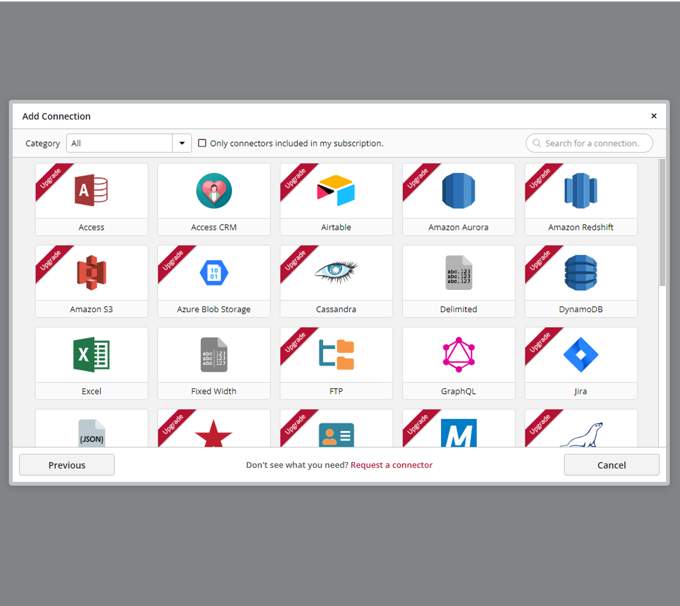Viewport: 680px width, 606px height.
Task: Click the Access label text
Action: pyautogui.click(x=91, y=227)
